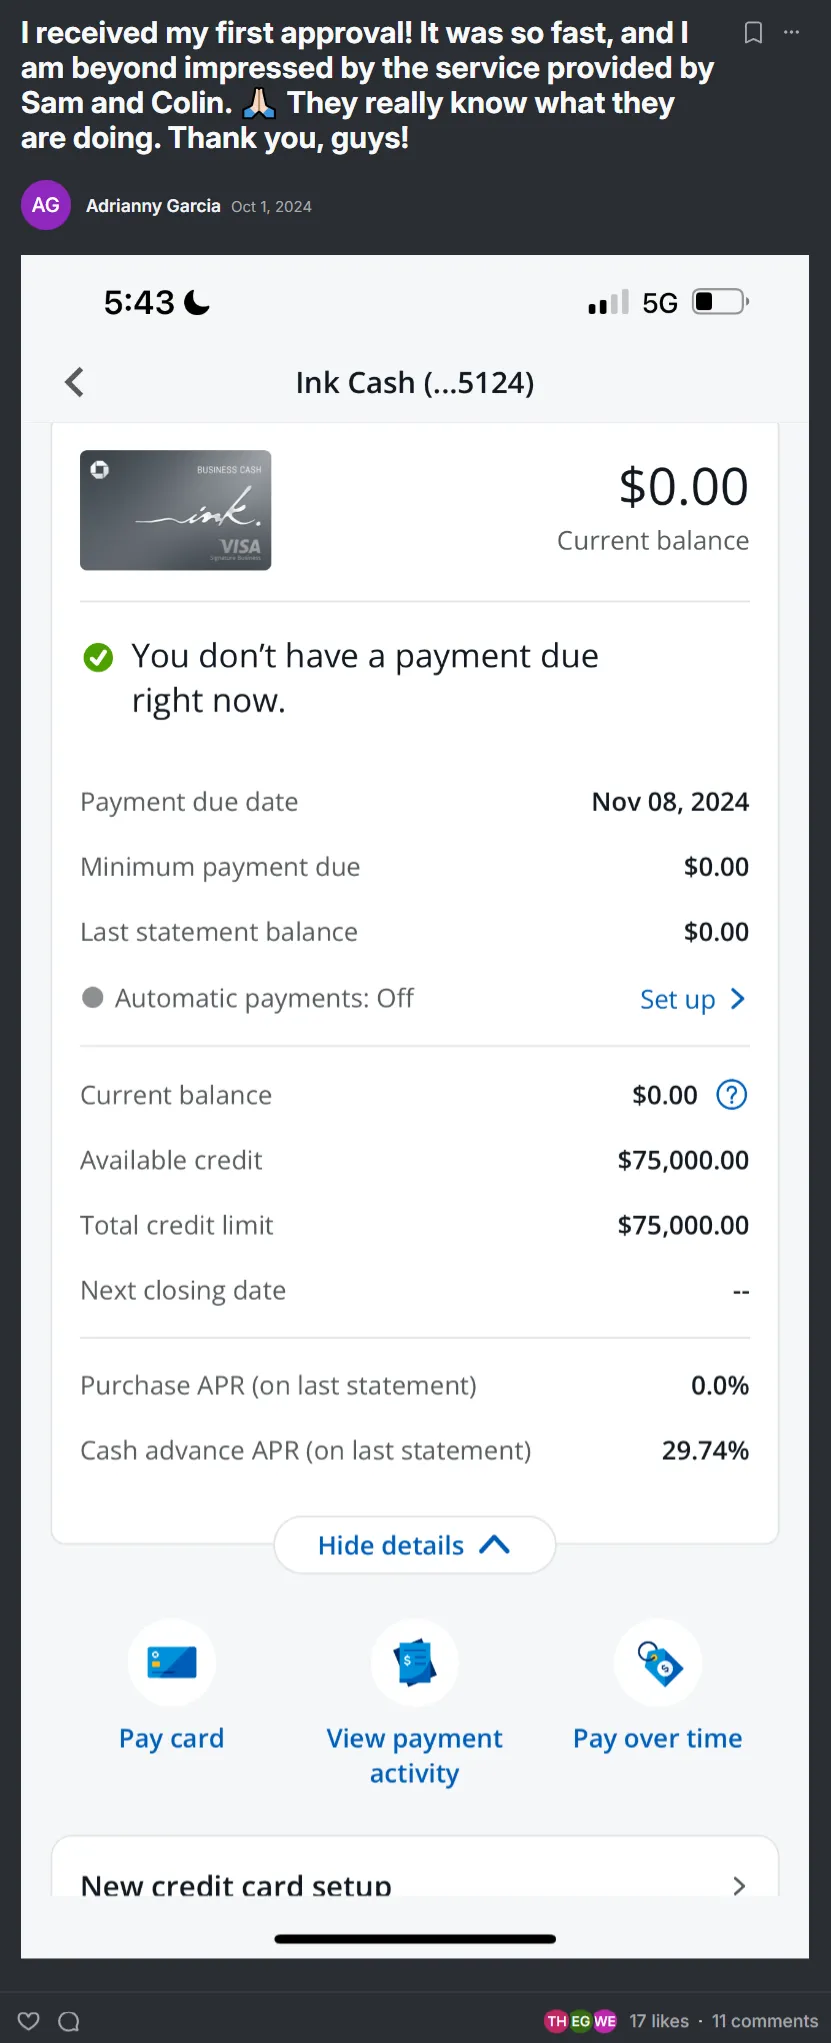This screenshot has width=831, height=2043.
Task: View the 17 likes list
Action: (x=658, y=2021)
